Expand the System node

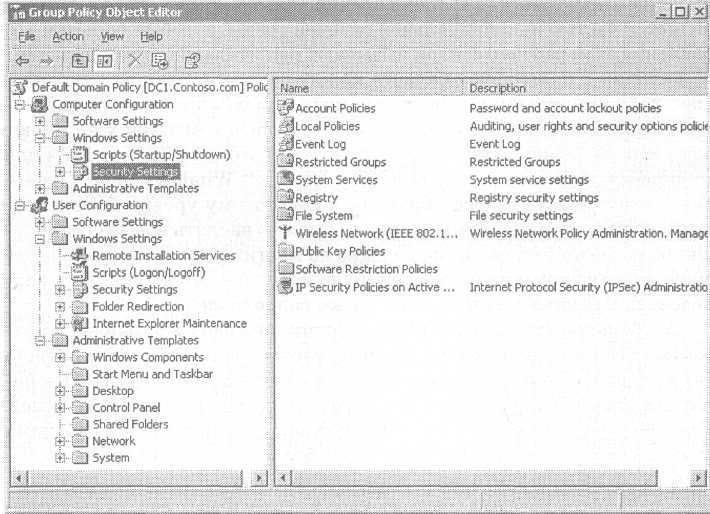(60, 458)
